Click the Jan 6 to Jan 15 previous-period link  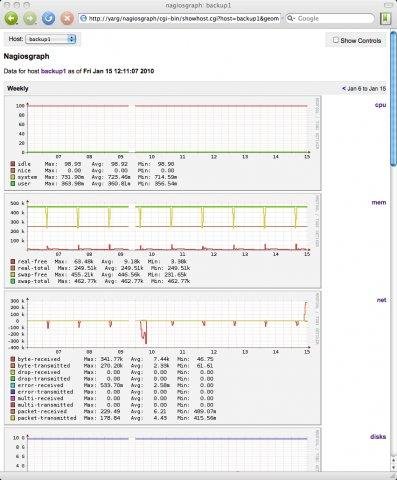tap(364, 89)
